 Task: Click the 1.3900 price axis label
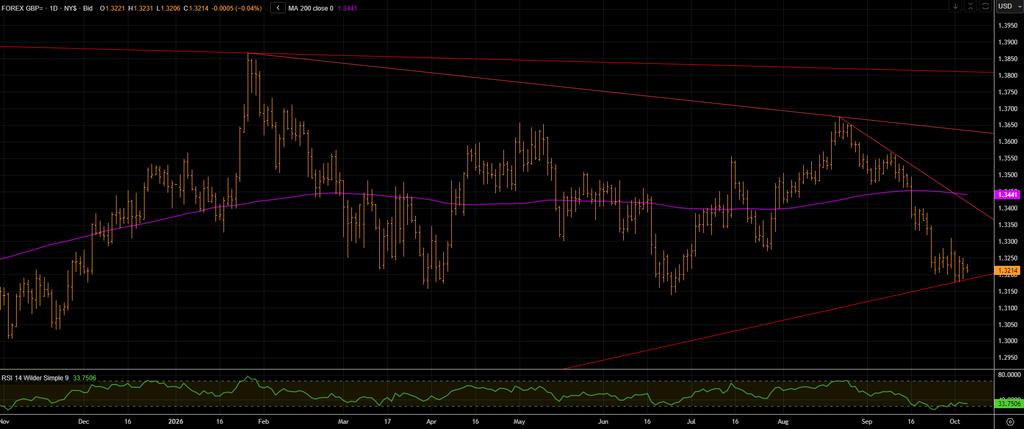tap(1010, 42)
